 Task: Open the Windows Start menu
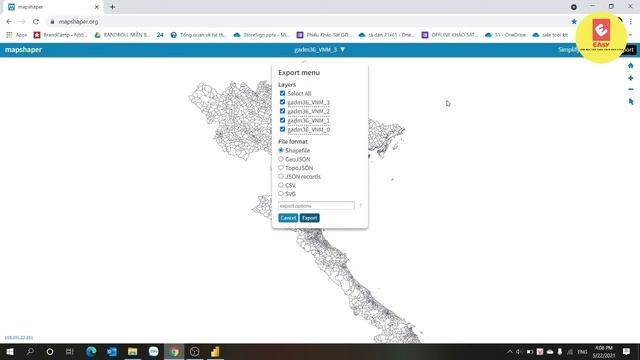(10, 351)
